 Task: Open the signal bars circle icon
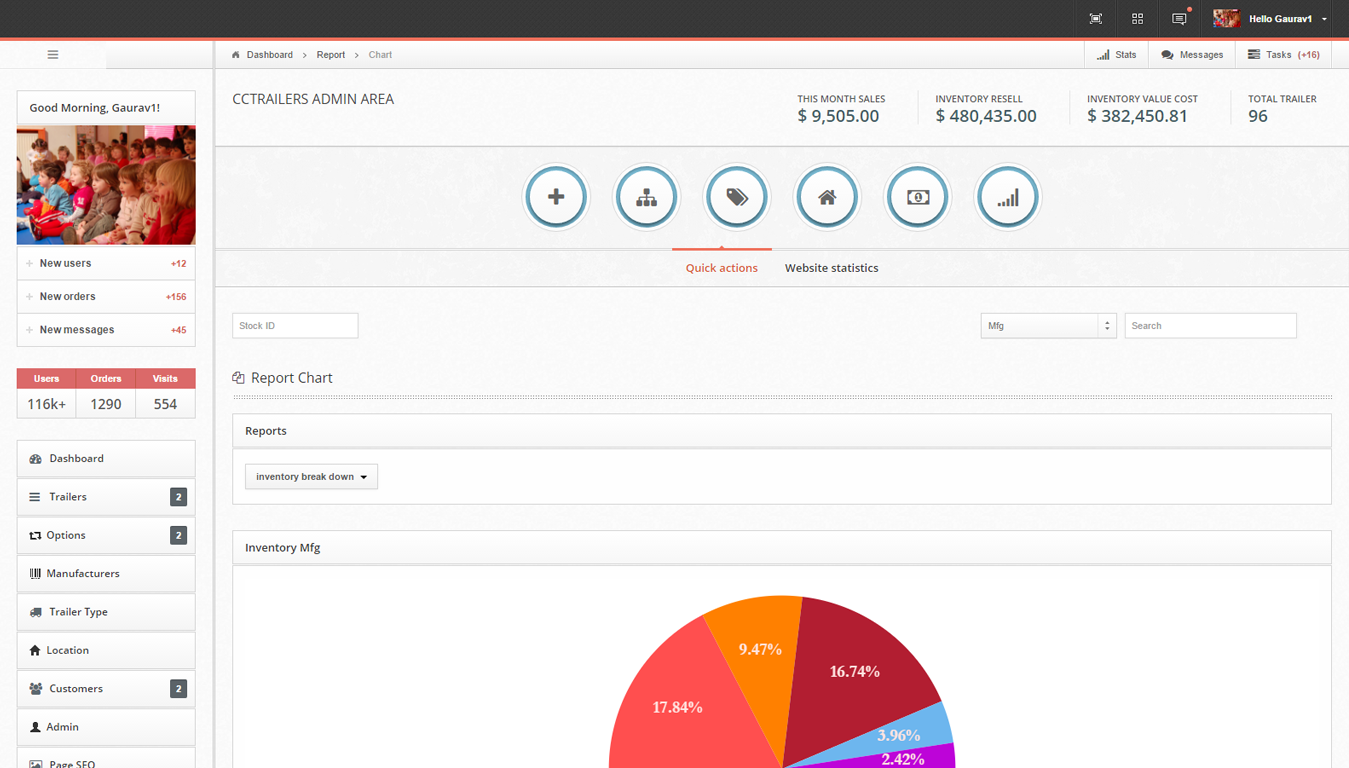coord(1008,197)
